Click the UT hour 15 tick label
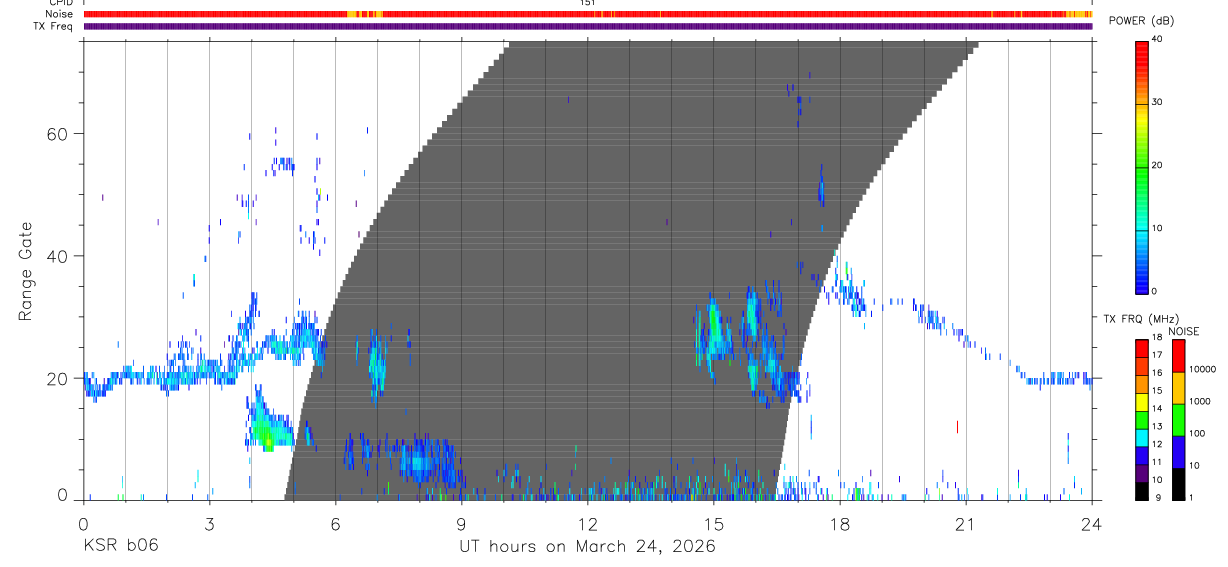Viewport: 1228px width, 567px height. point(713,523)
